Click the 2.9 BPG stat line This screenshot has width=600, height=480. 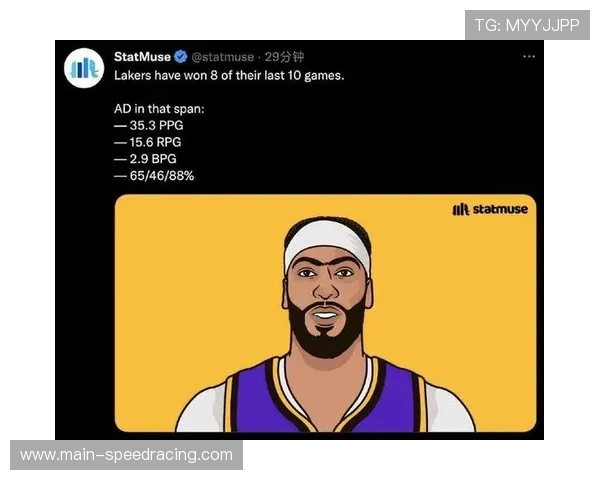coord(145,159)
